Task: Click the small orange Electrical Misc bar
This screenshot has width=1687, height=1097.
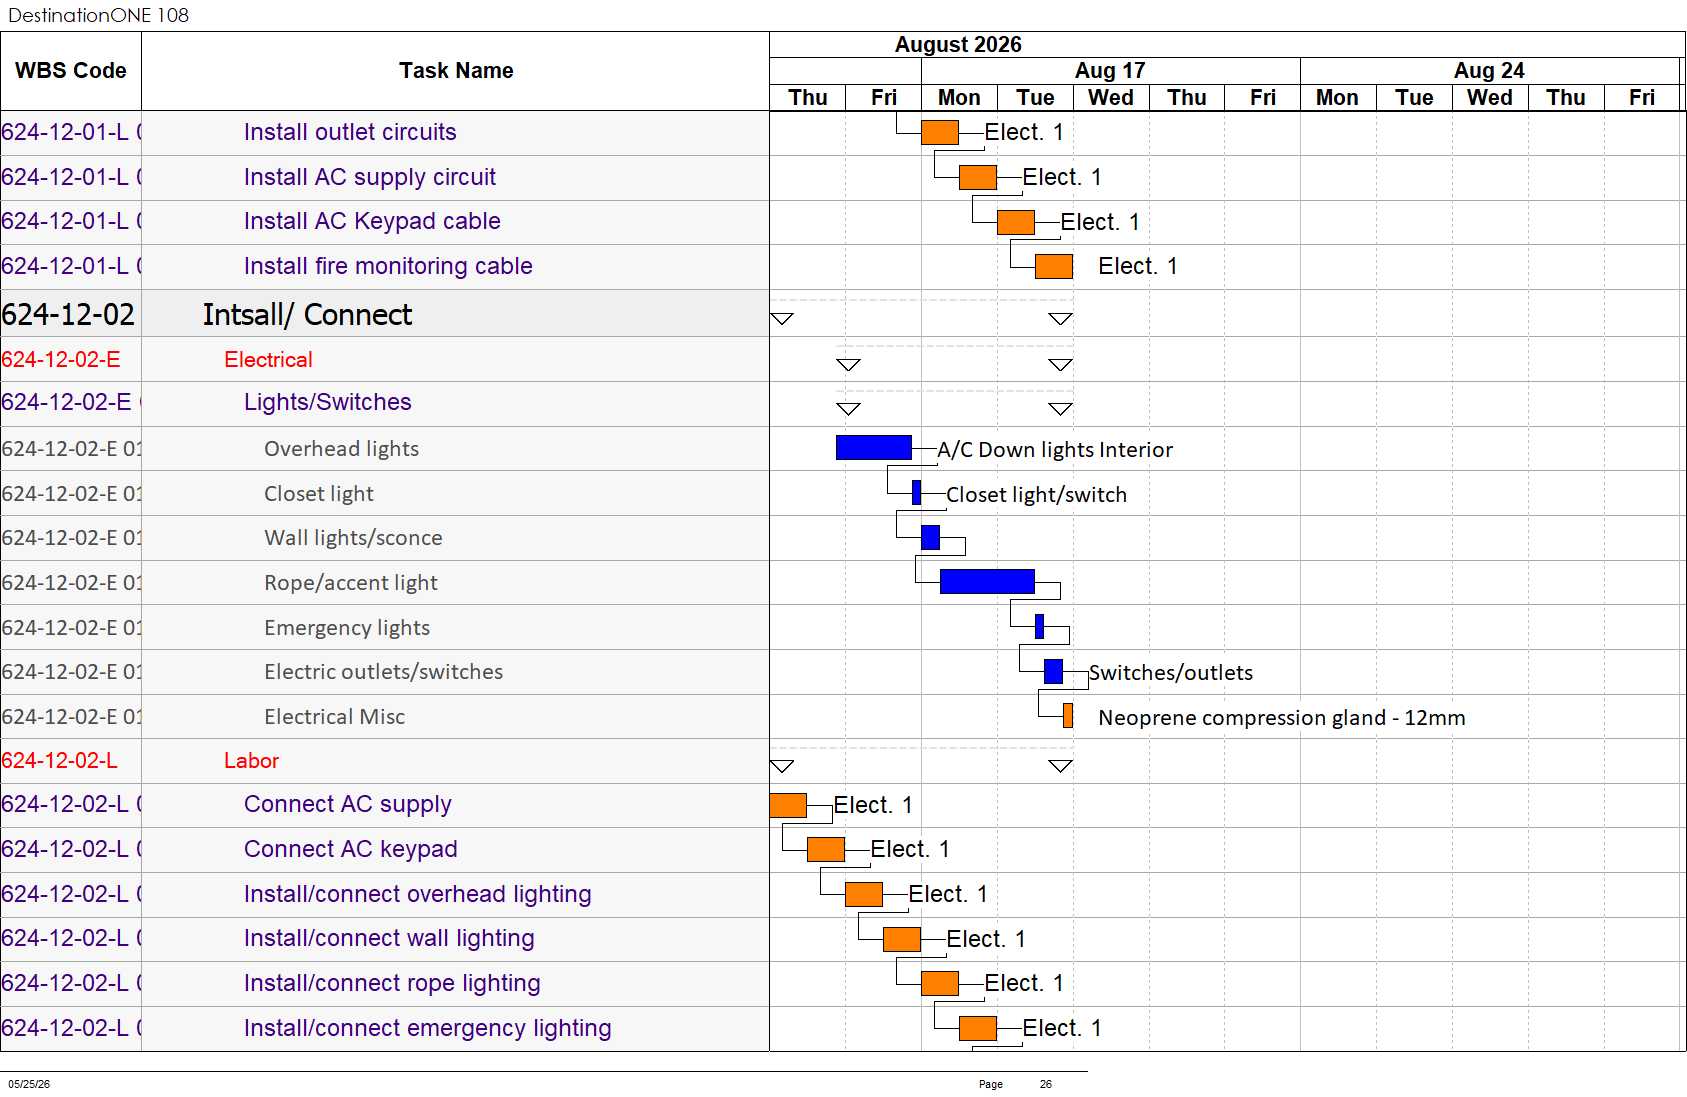Action: click(x=1068, y=716)
